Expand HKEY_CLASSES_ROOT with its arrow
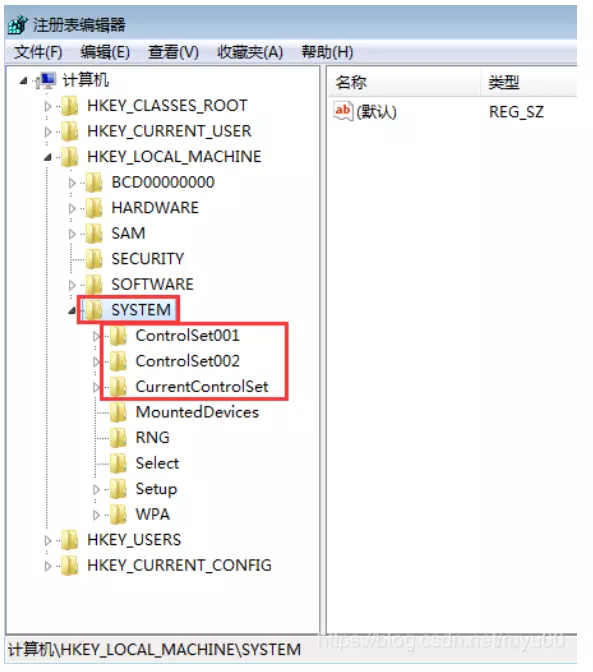 (x=48, y=106)
